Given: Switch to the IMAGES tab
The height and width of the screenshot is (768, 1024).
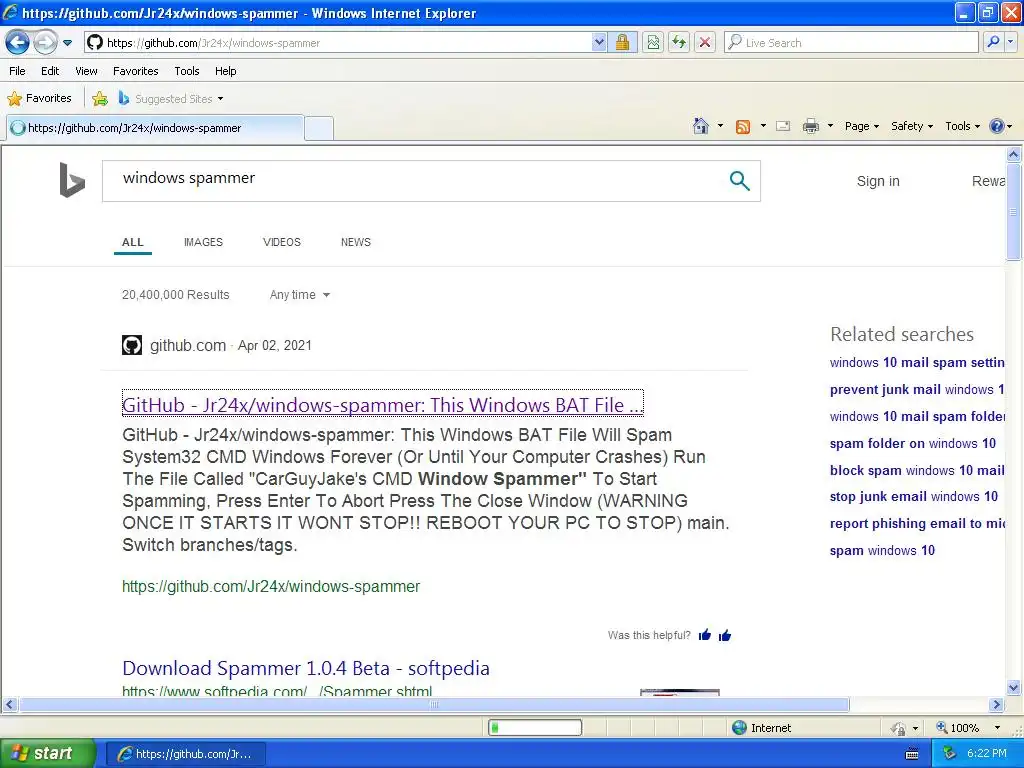Looking at the screenshot, I should (x=203, y=242).
